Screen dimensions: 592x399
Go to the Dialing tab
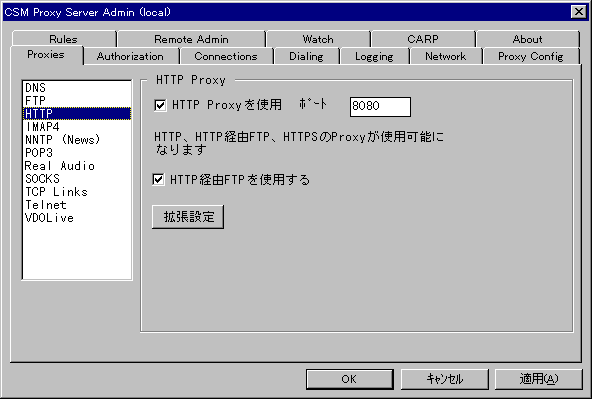point(306,56)
